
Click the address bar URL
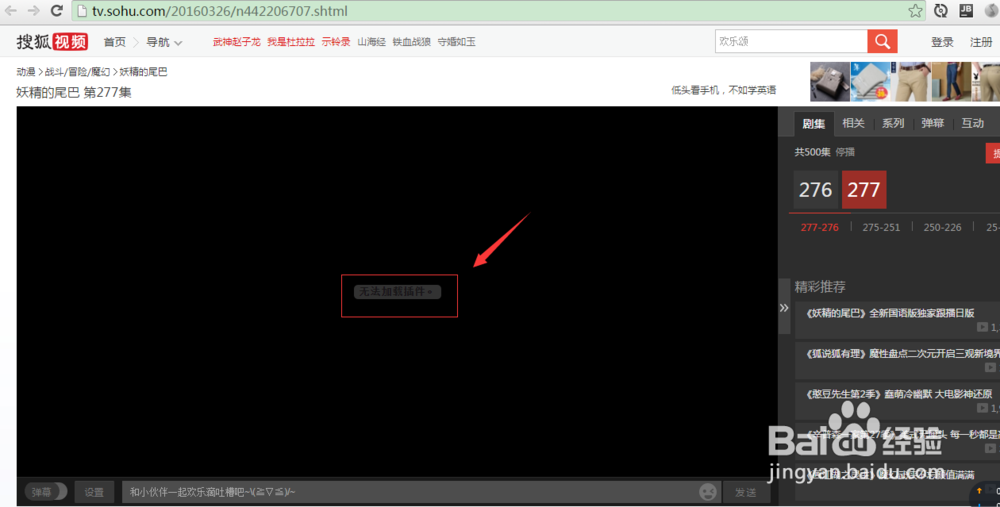(220, 11)
